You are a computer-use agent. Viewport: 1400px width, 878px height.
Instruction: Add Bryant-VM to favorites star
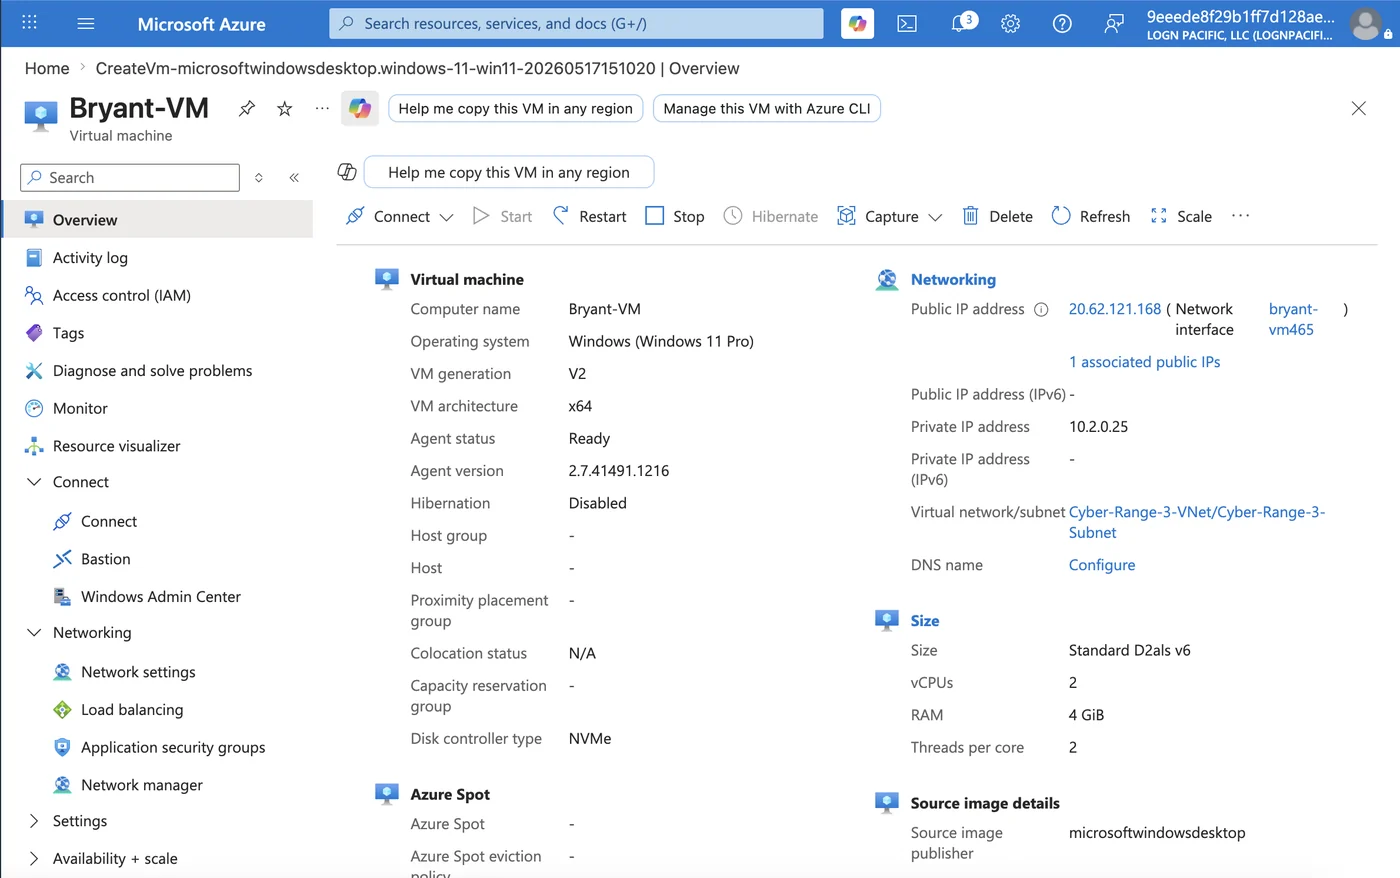pyautogui.click(x=285, y=108)
